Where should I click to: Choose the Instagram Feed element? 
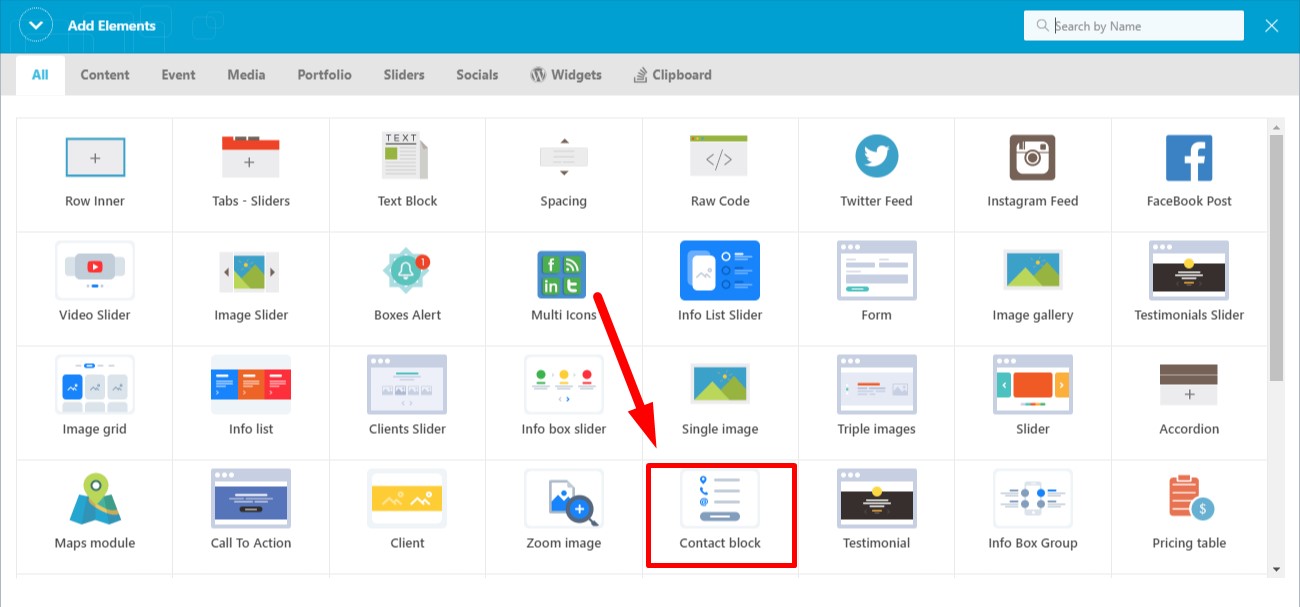click(x=1032, y=172)
